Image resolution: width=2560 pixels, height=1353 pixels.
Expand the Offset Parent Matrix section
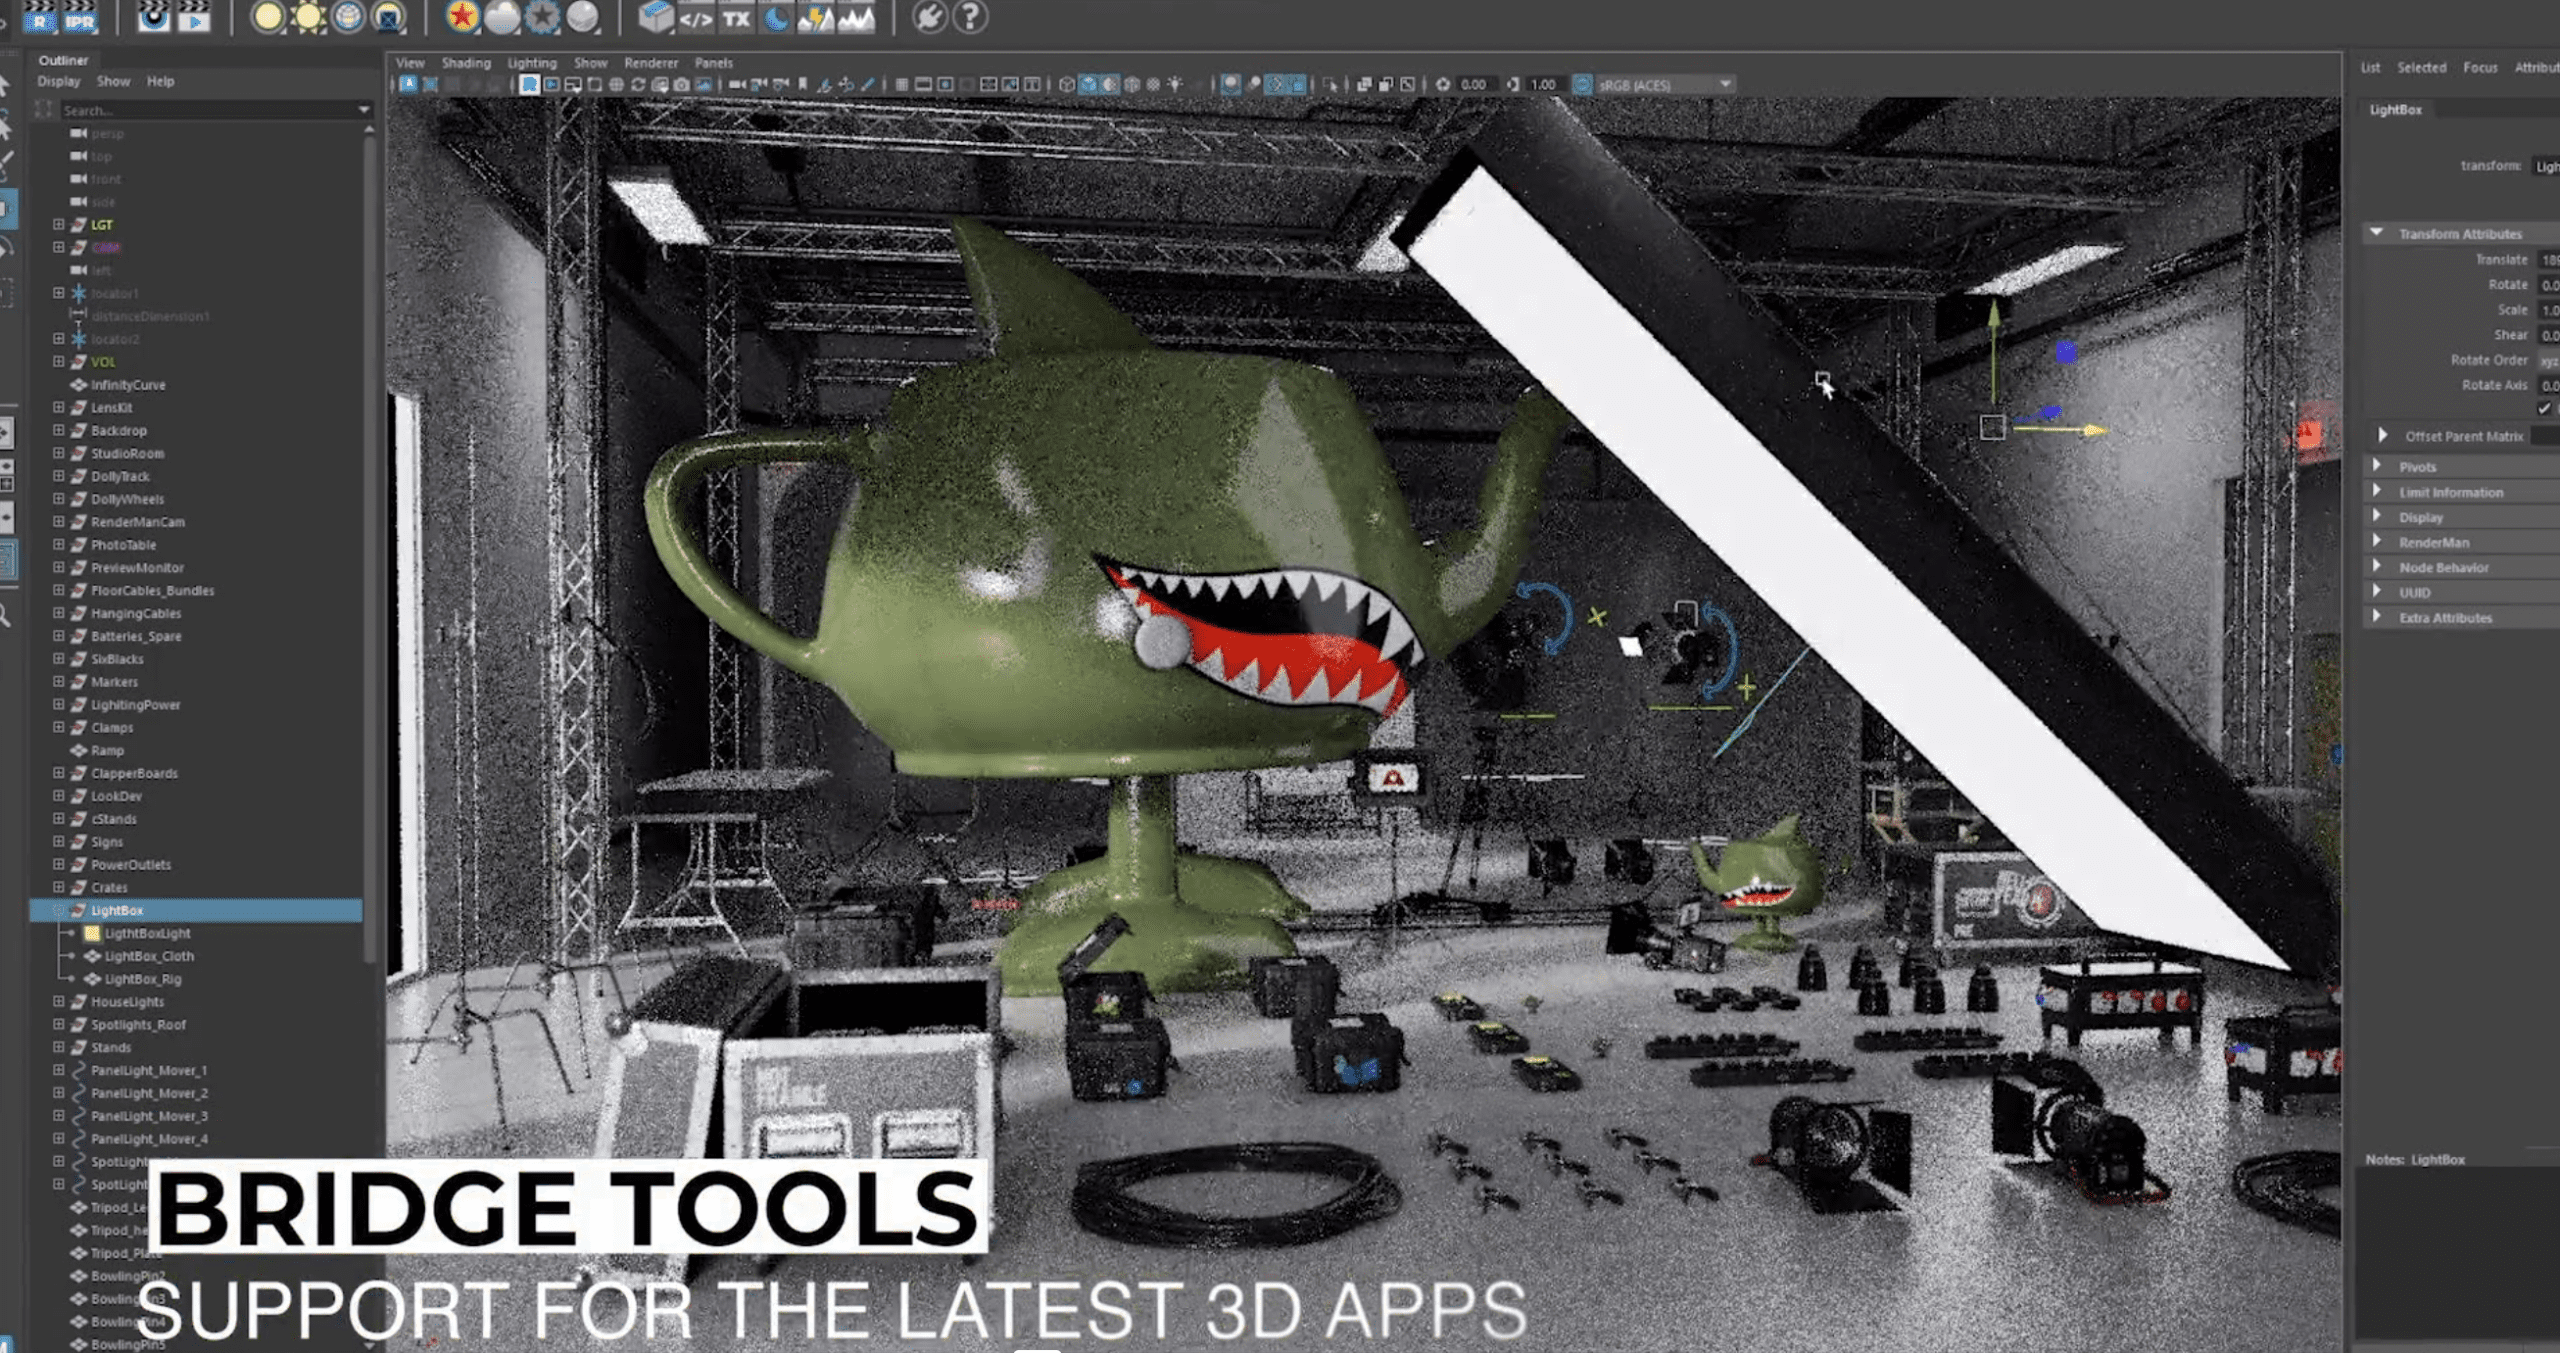2381,435
